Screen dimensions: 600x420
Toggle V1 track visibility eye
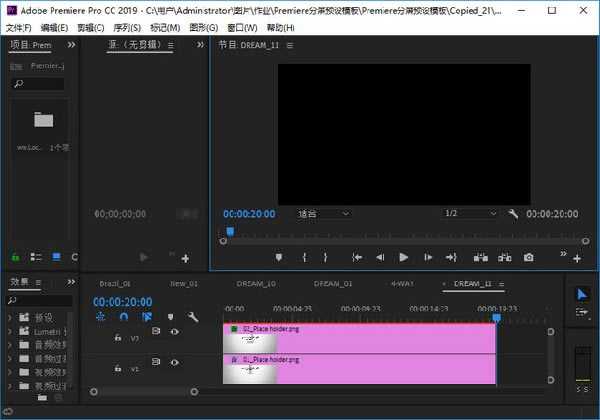(x=175, y=361)
